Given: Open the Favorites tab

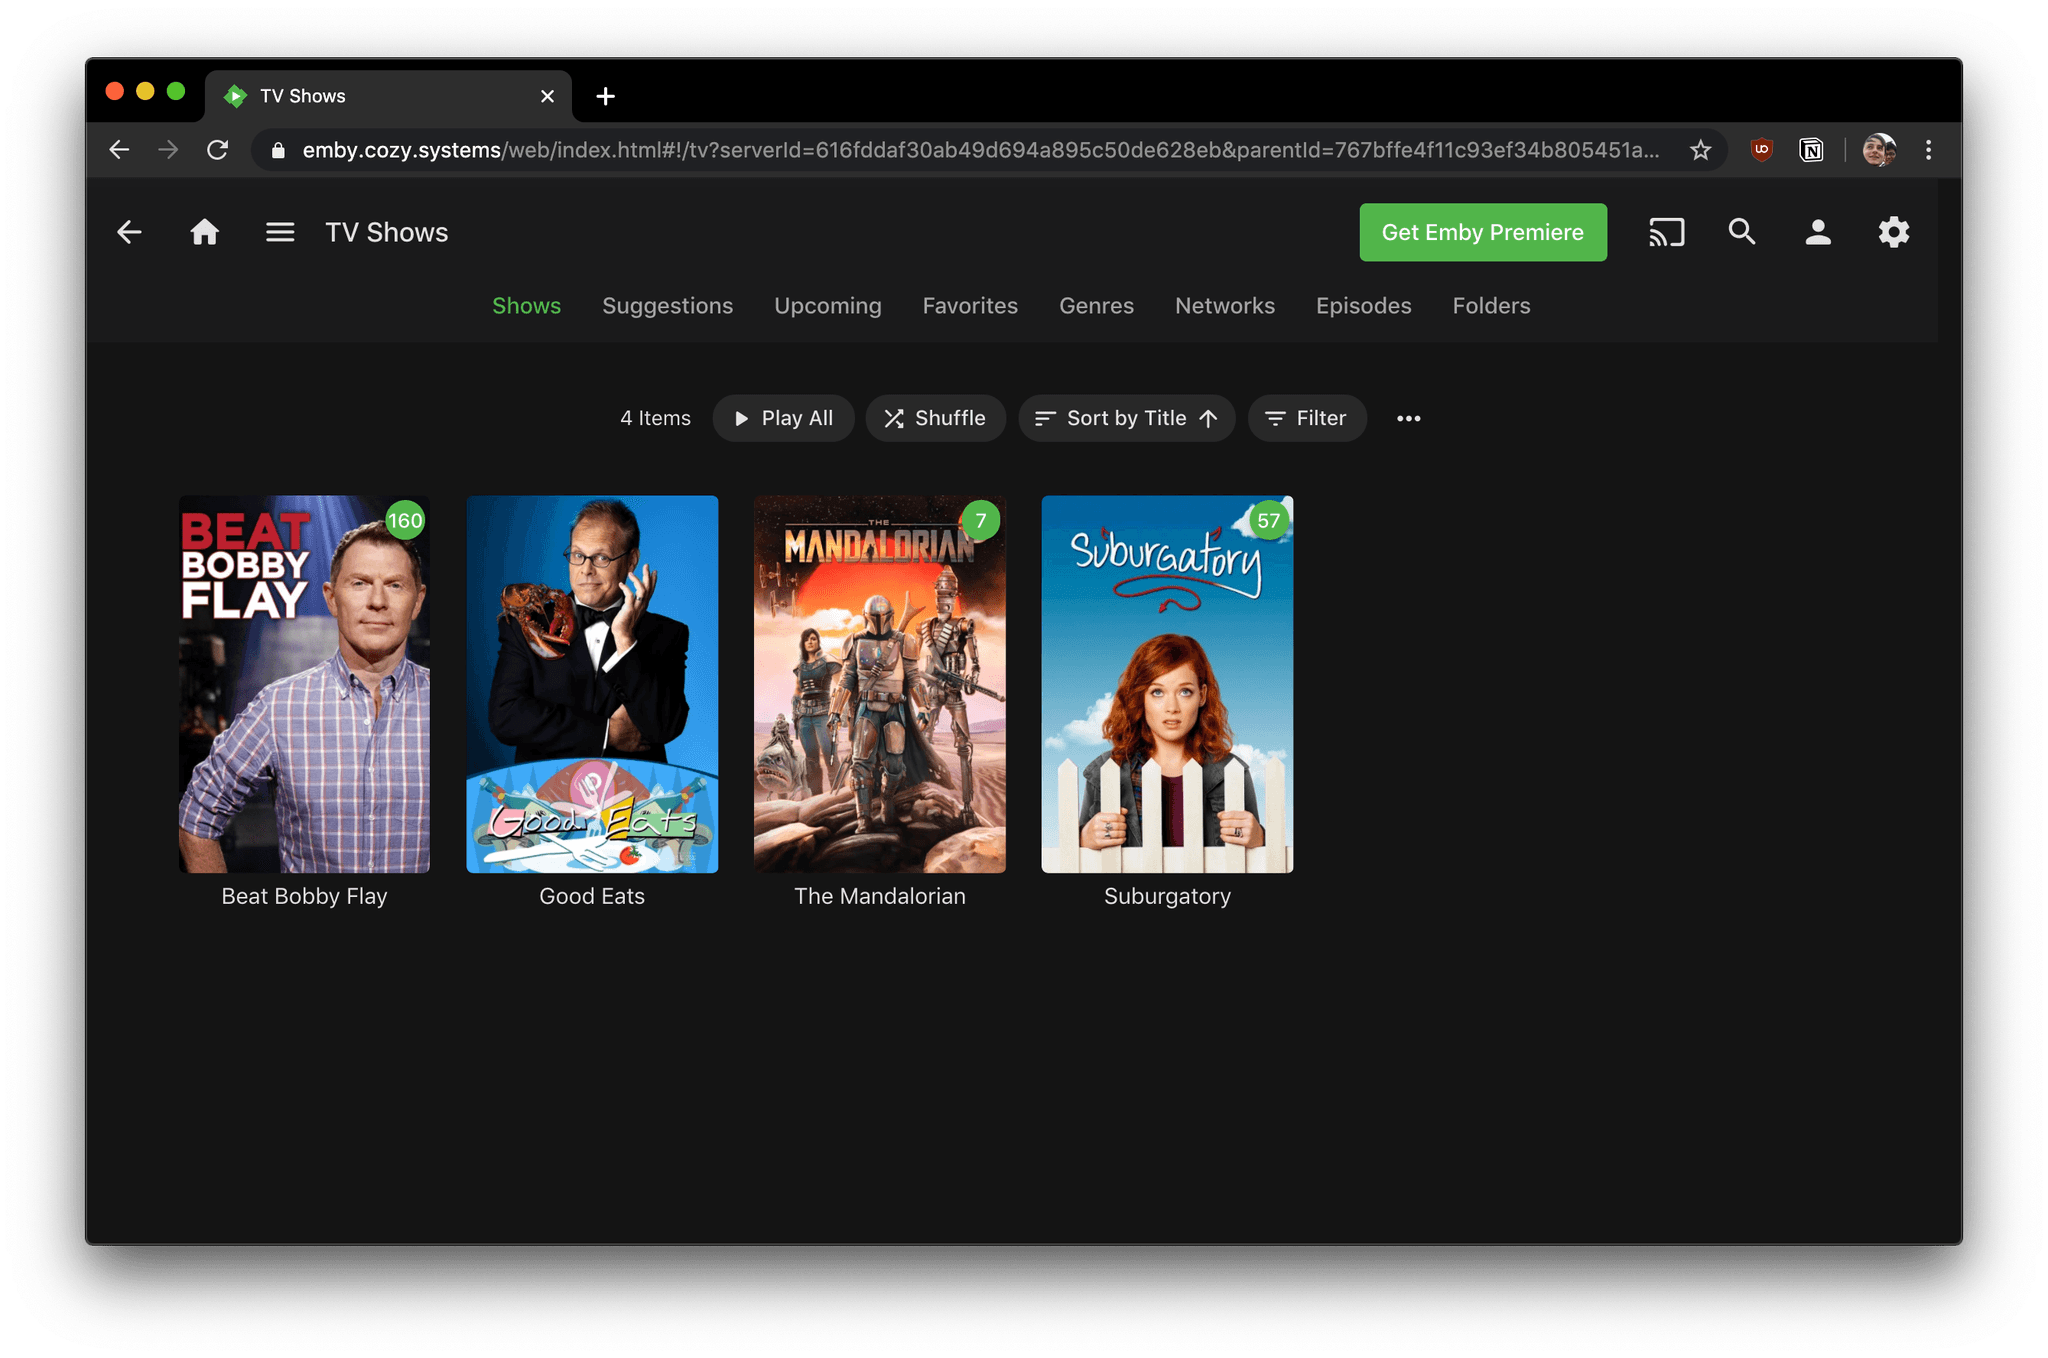Looking at the screenshot, I should pos(970,306).
